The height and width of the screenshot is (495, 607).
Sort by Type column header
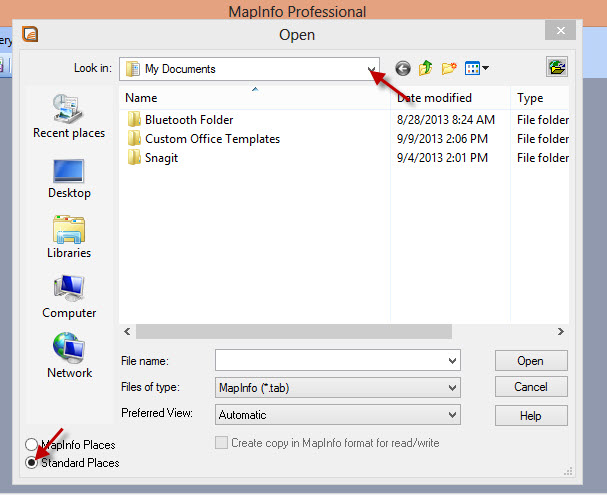[540, 98]
